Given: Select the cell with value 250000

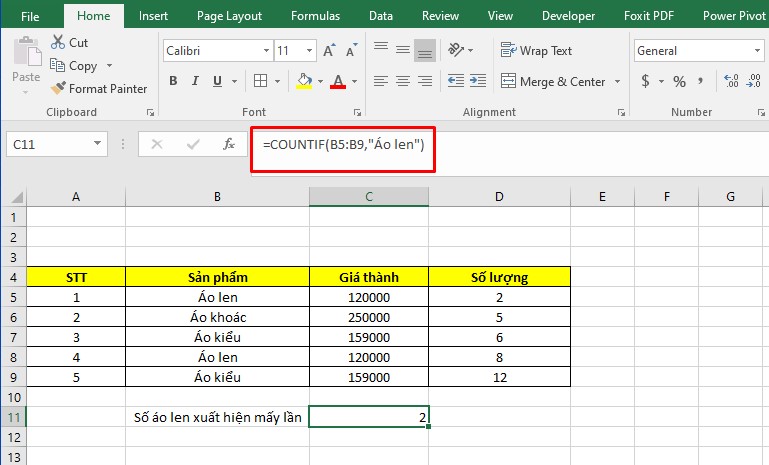Looking at the screenshot, I should 369,317.
